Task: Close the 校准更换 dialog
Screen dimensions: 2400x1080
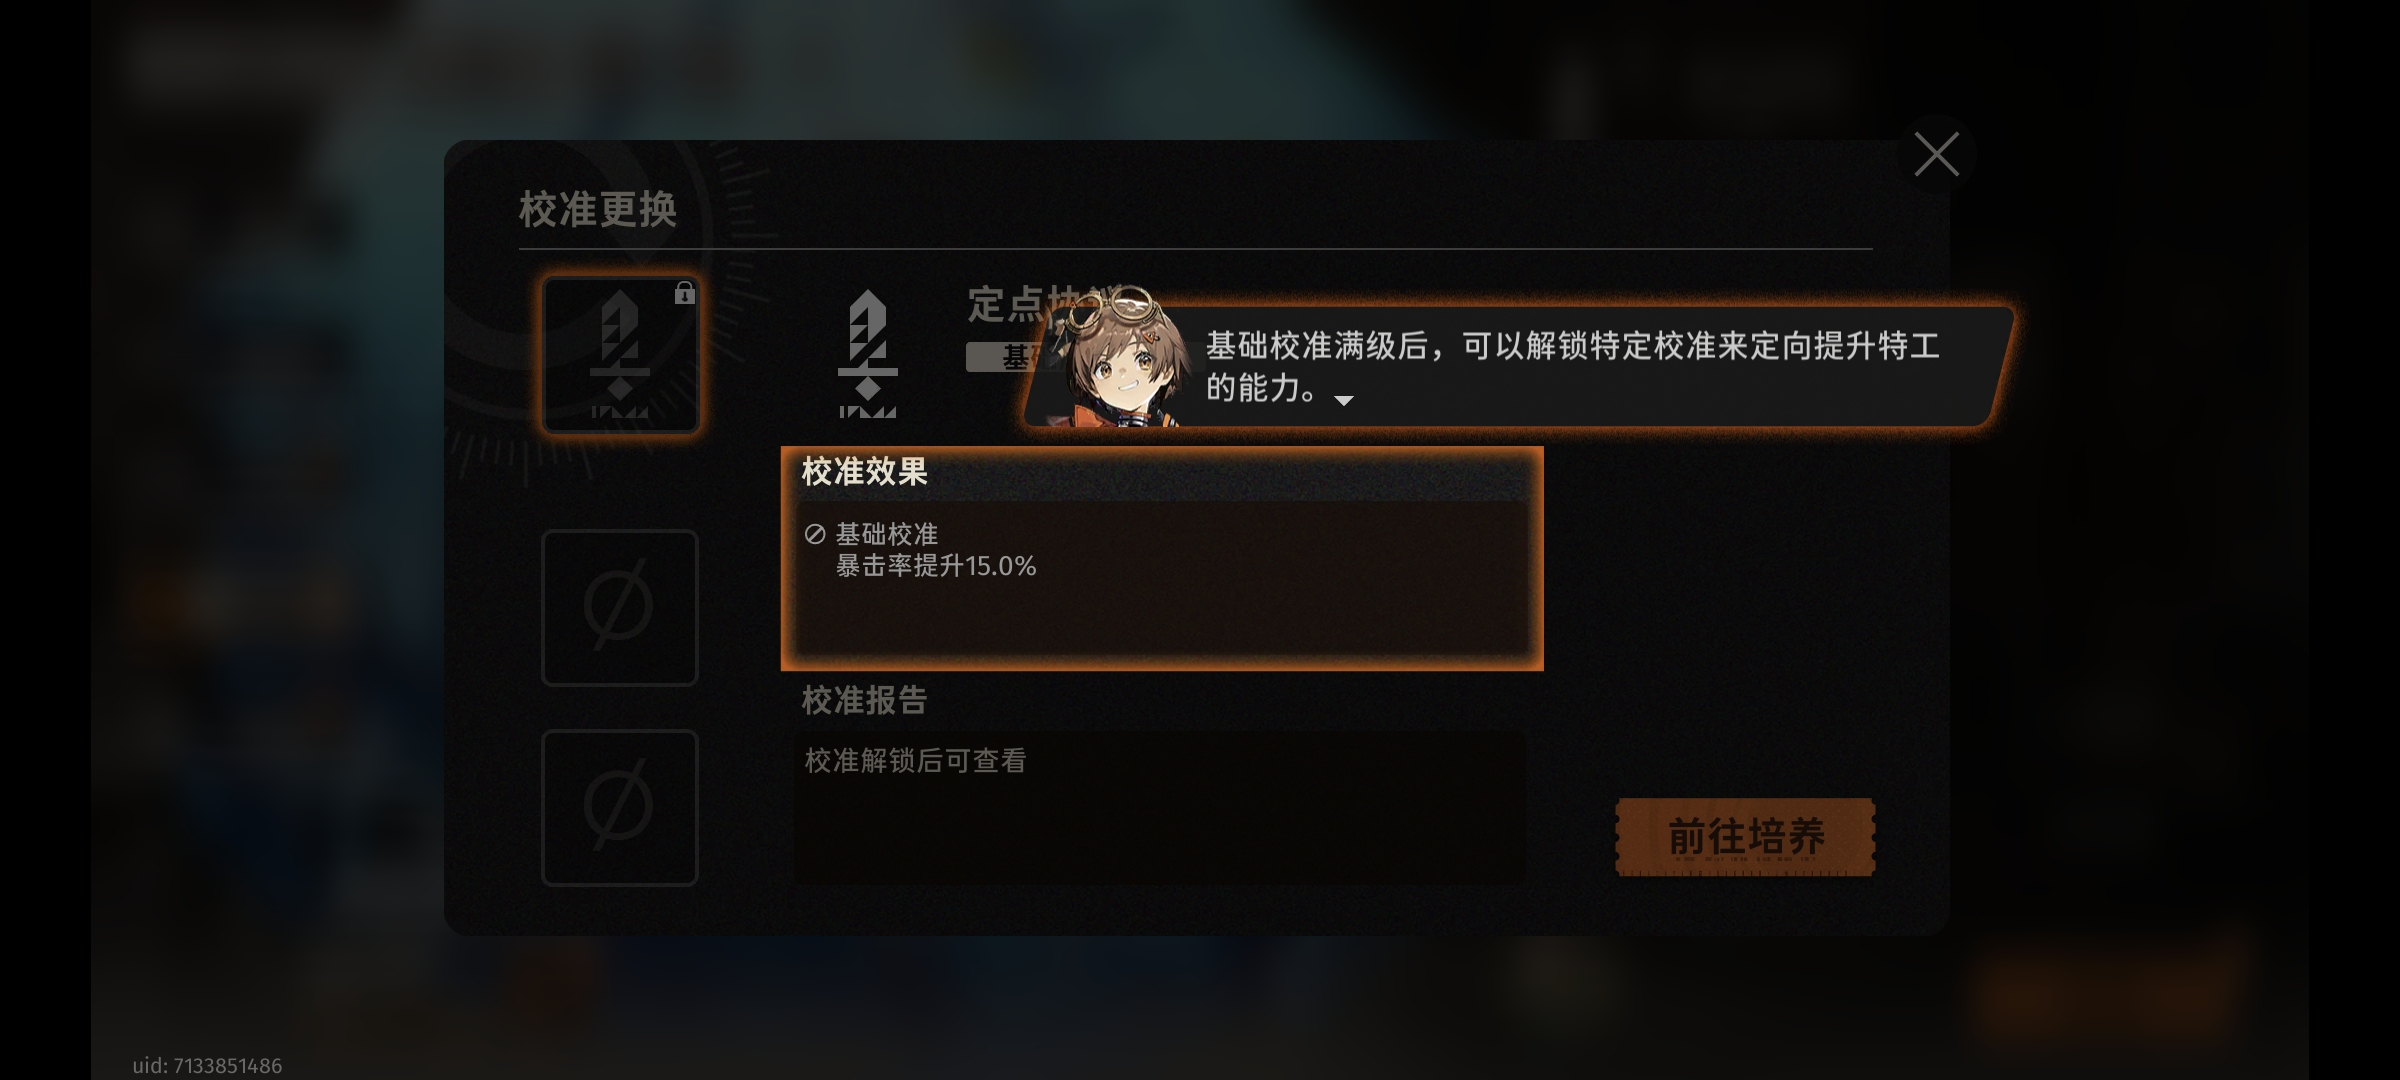Action: (x=1936, y=156)
